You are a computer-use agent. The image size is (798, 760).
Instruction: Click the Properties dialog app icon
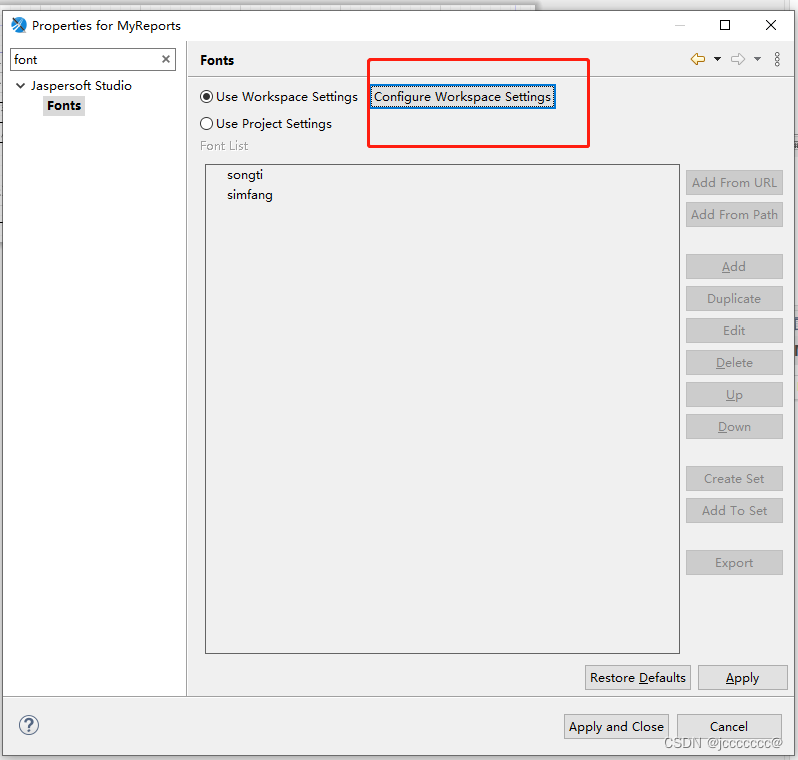(x=19, y=25)
